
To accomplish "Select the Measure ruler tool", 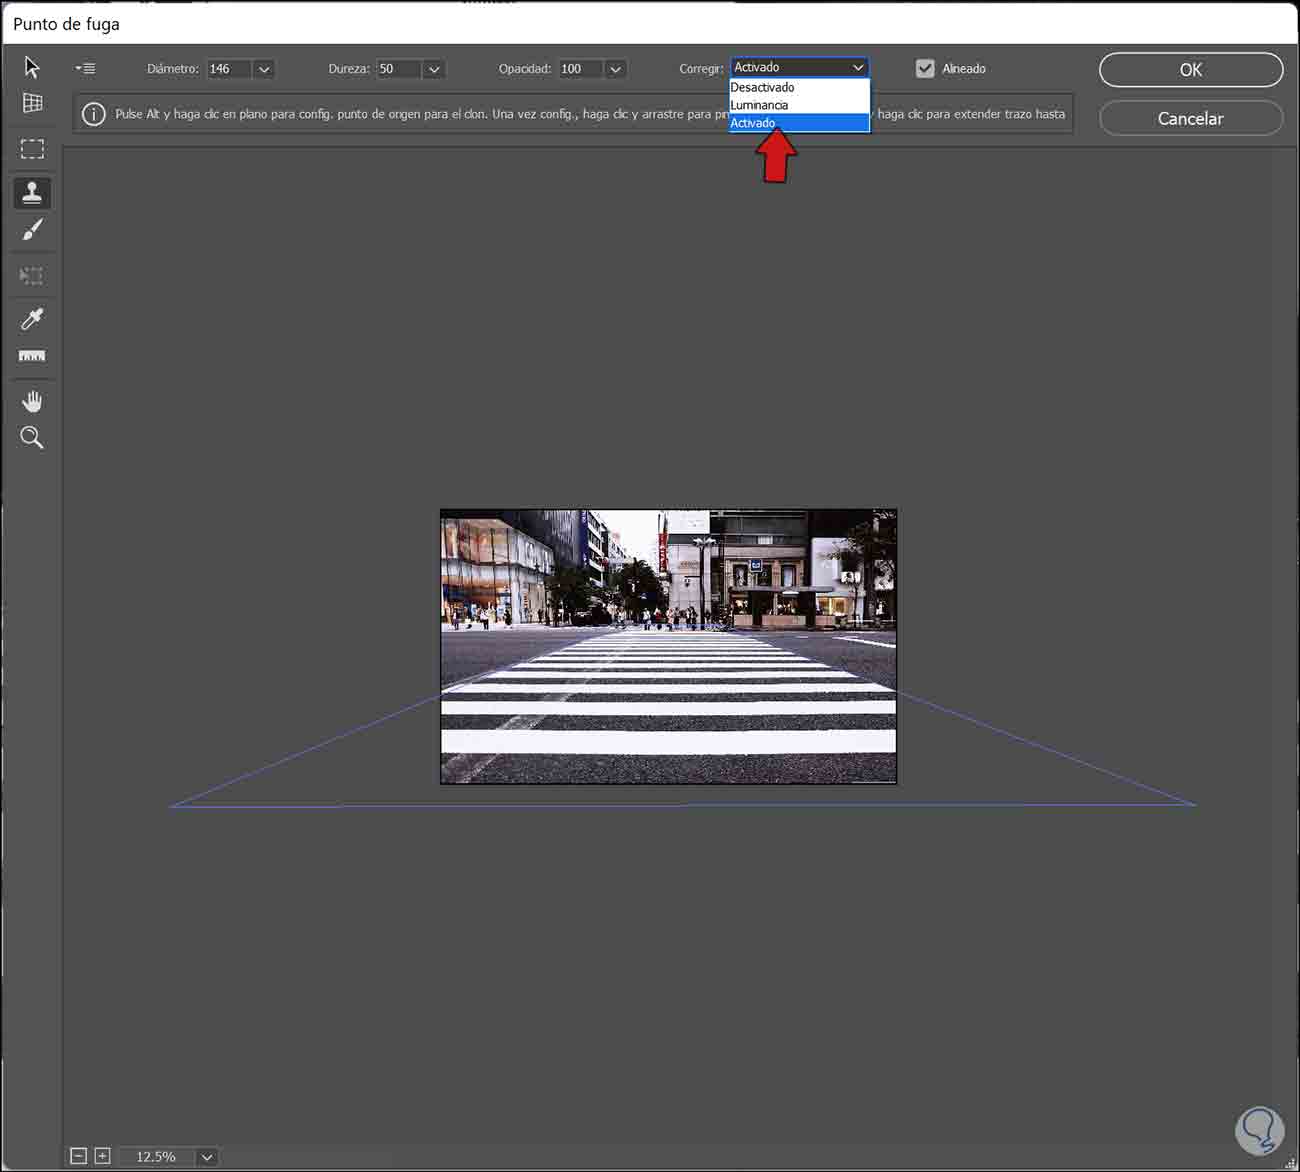I will (32, 356).
